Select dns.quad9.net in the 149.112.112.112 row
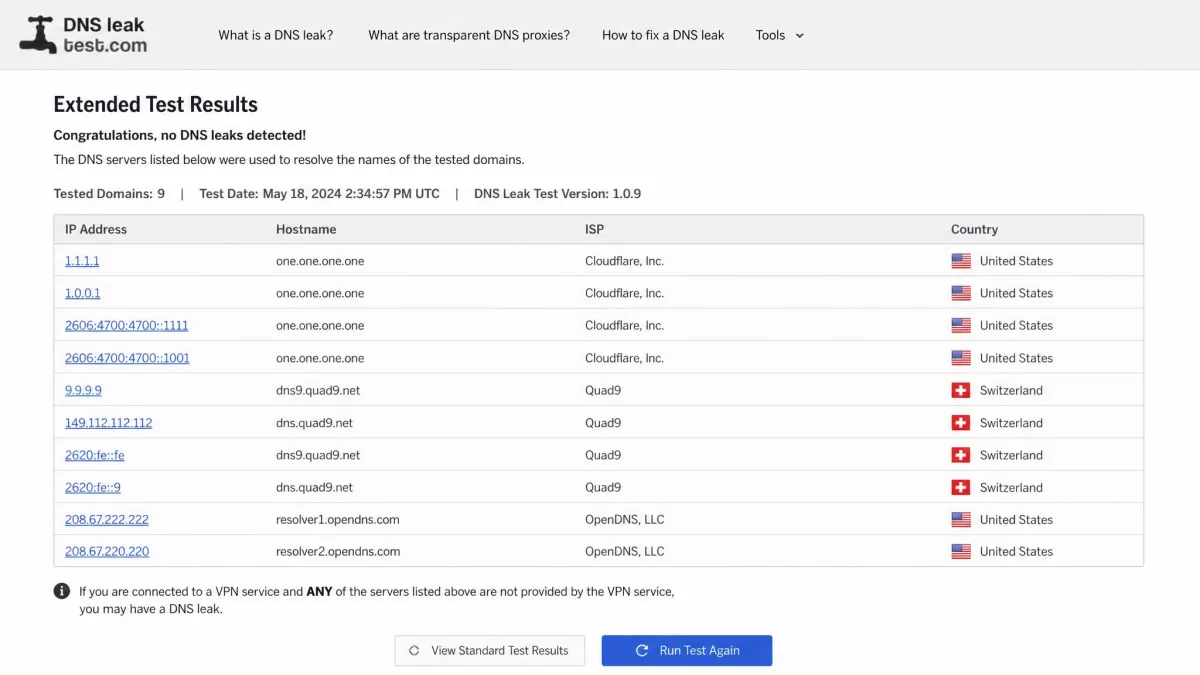The height and width of the screenshot is (675, 1200). (x=314, y=423)
